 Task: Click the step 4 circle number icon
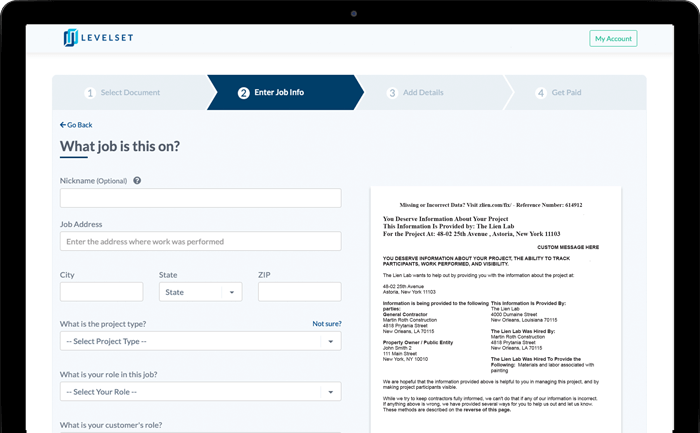[x=541, y=93]
